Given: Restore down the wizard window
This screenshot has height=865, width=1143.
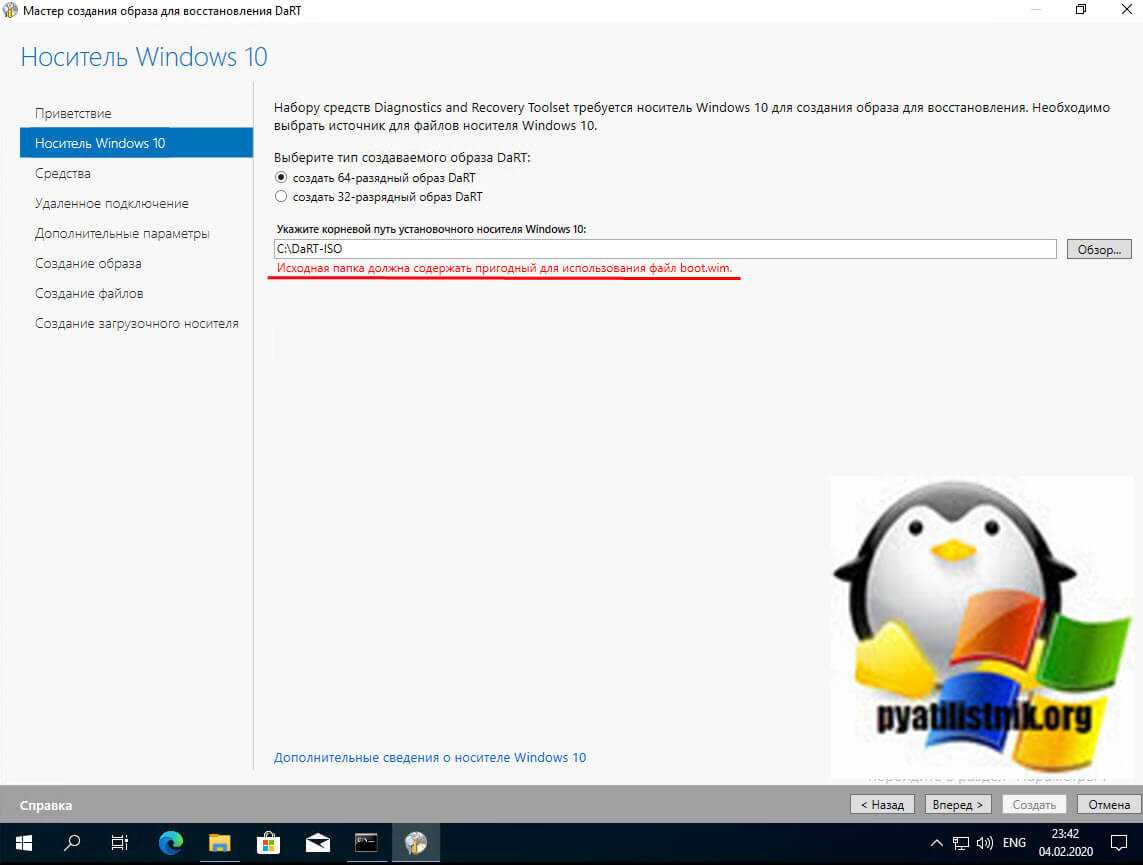Looking at the screenshot, I should click(x=1081, y=10).
